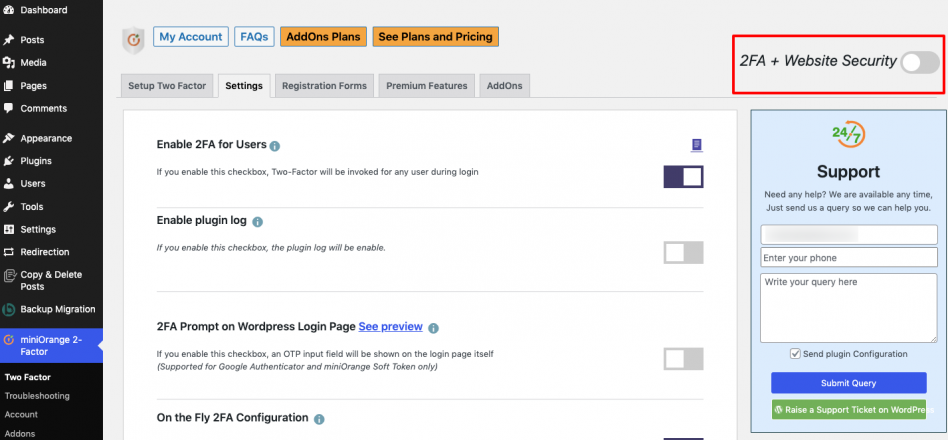
Task: Open Troubleshooting submenu item
Action: click(x=37, y=396)
